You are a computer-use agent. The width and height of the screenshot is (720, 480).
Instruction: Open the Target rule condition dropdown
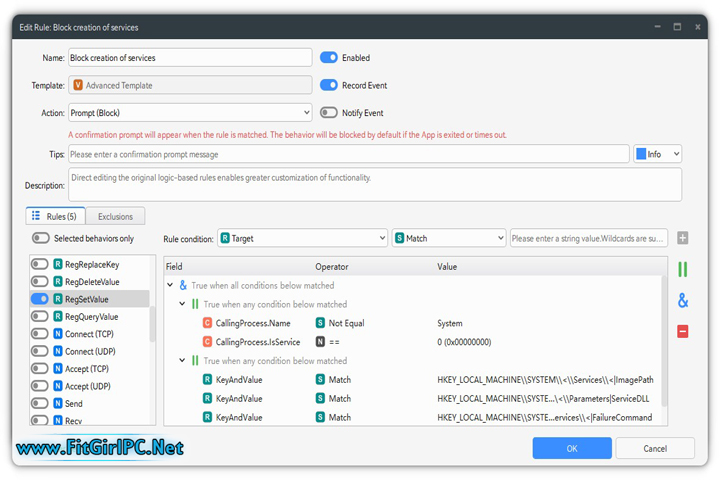[302, 238]
